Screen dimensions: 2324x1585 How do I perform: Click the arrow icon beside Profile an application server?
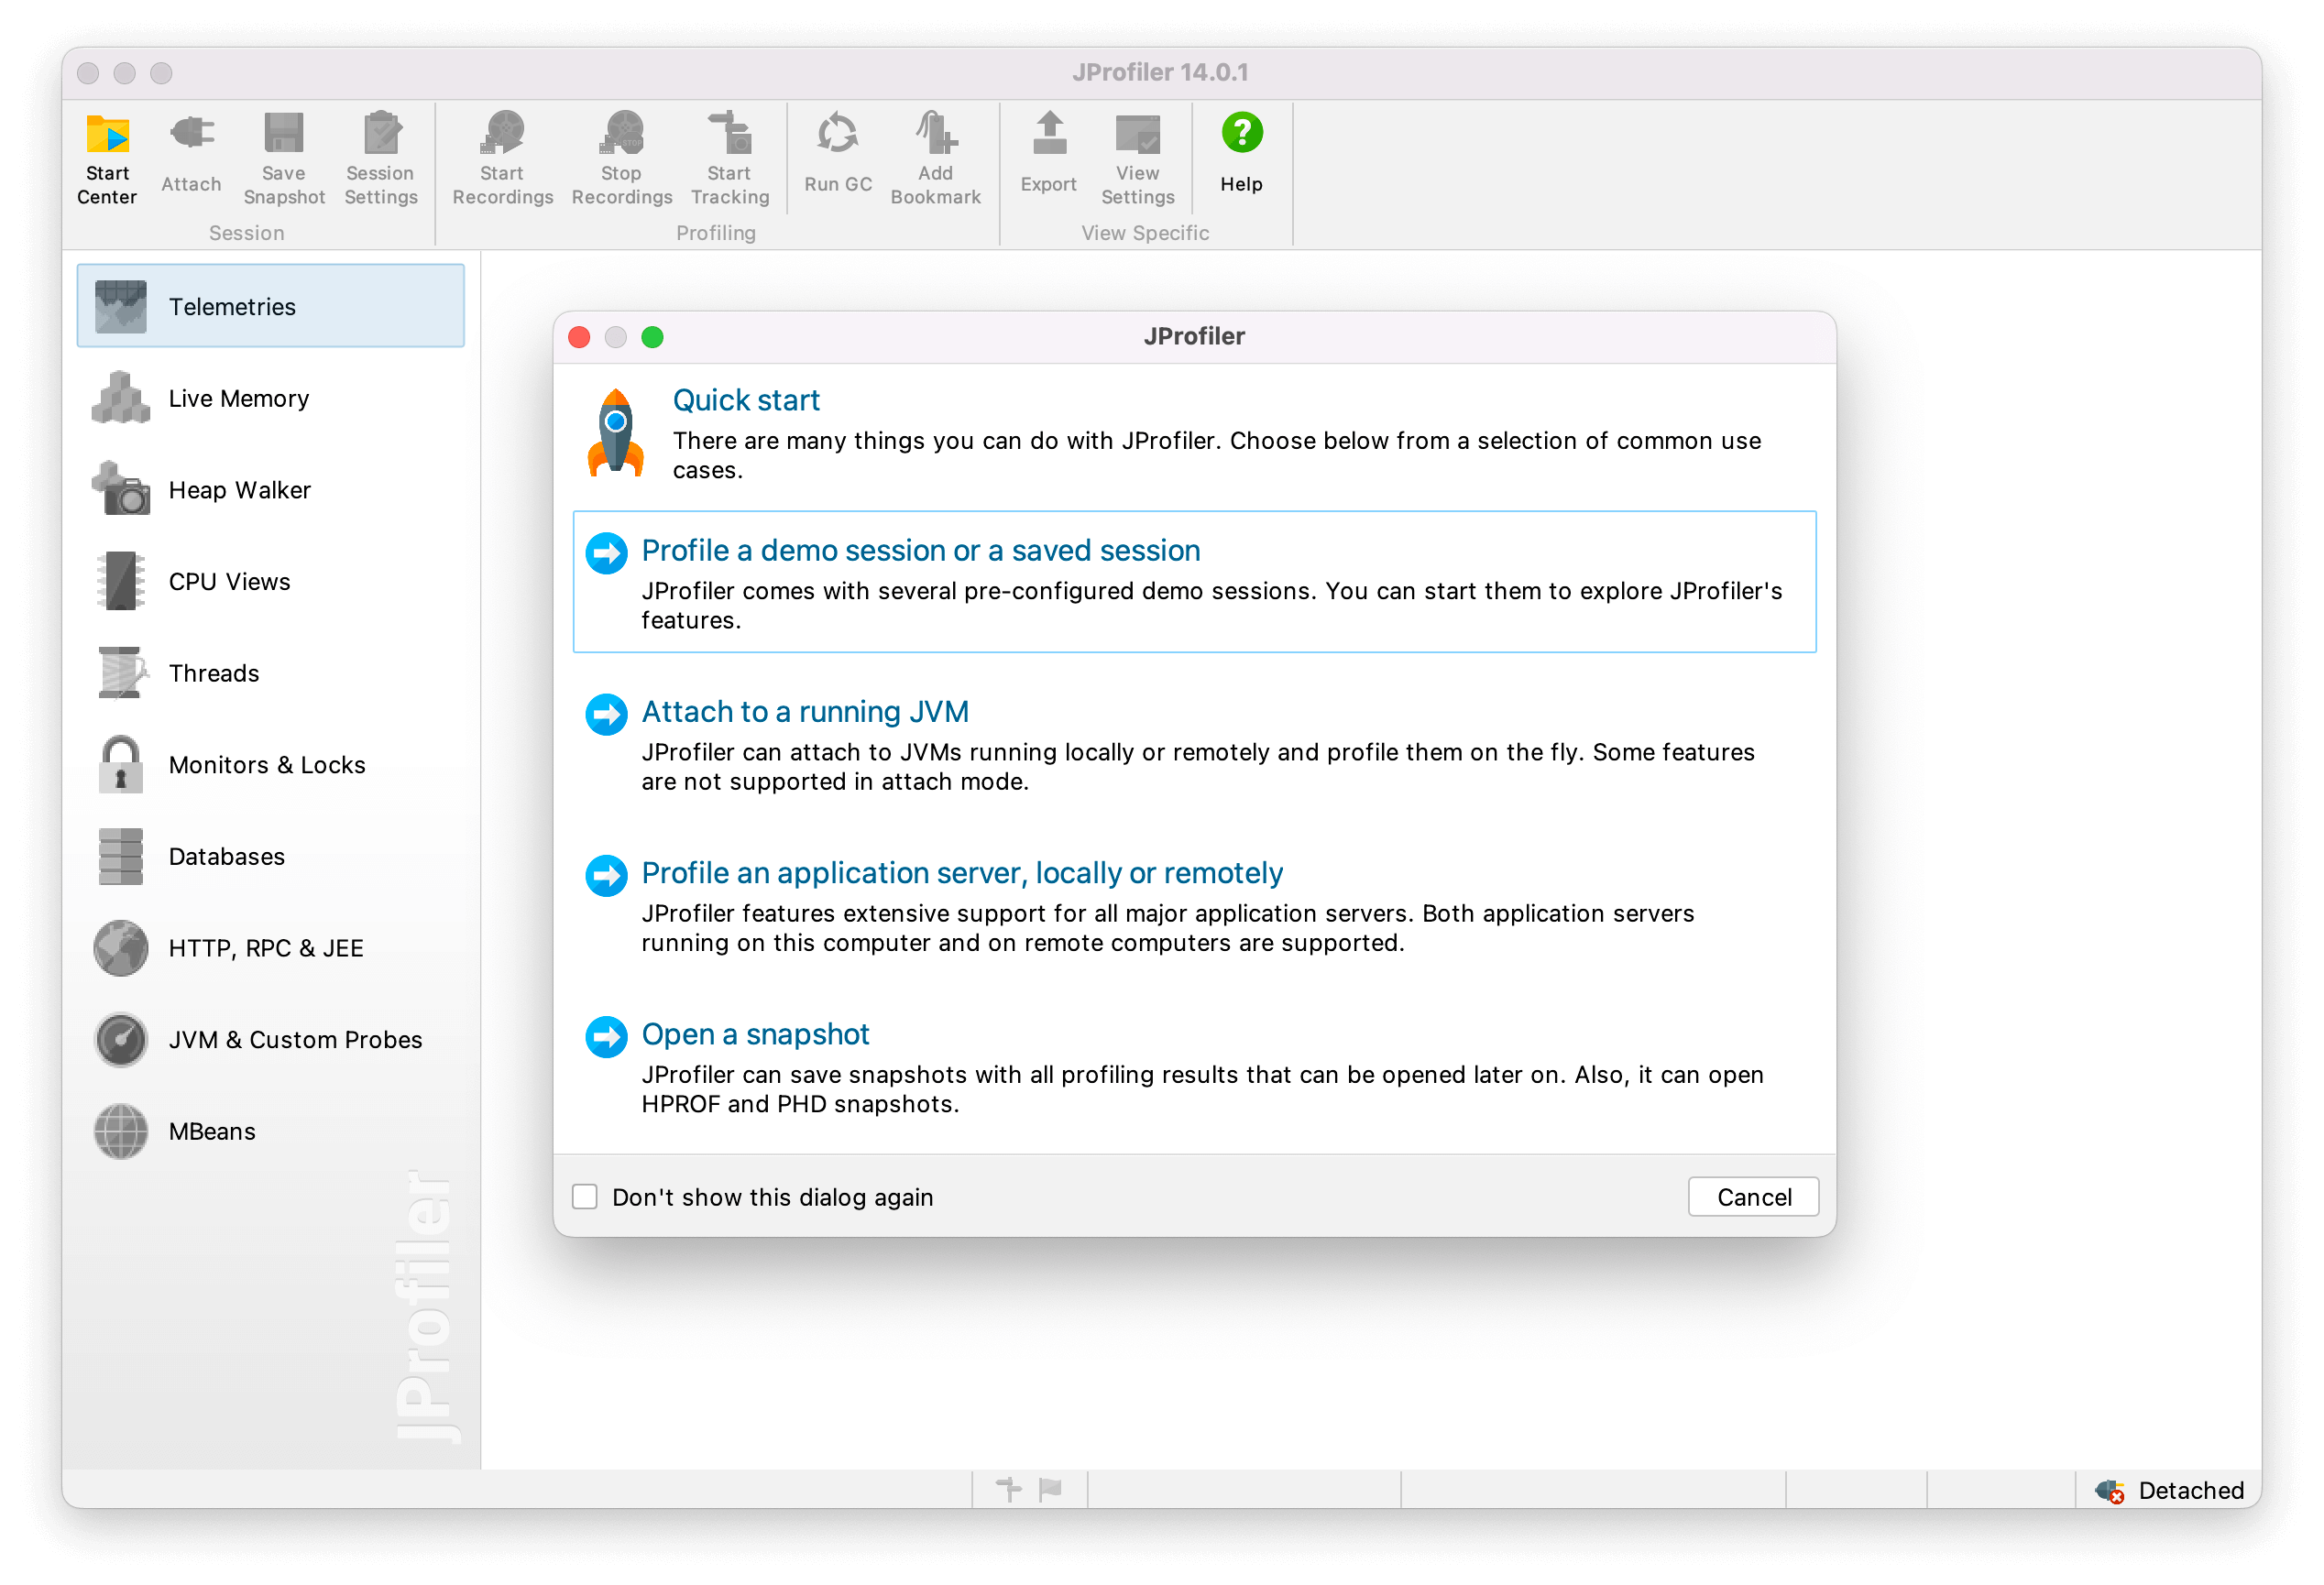pyautogui.click(x=606, y=876)
